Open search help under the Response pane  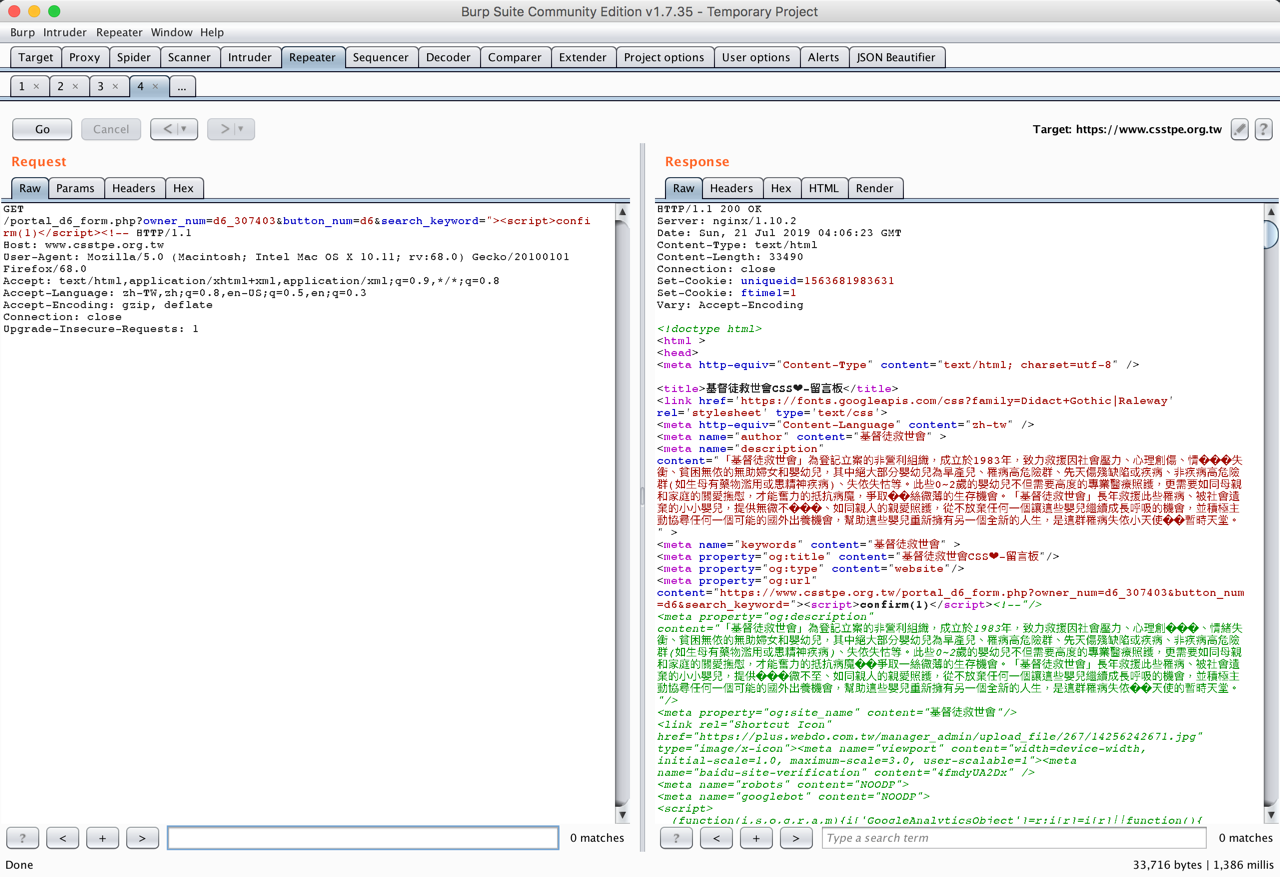point(676,838)
